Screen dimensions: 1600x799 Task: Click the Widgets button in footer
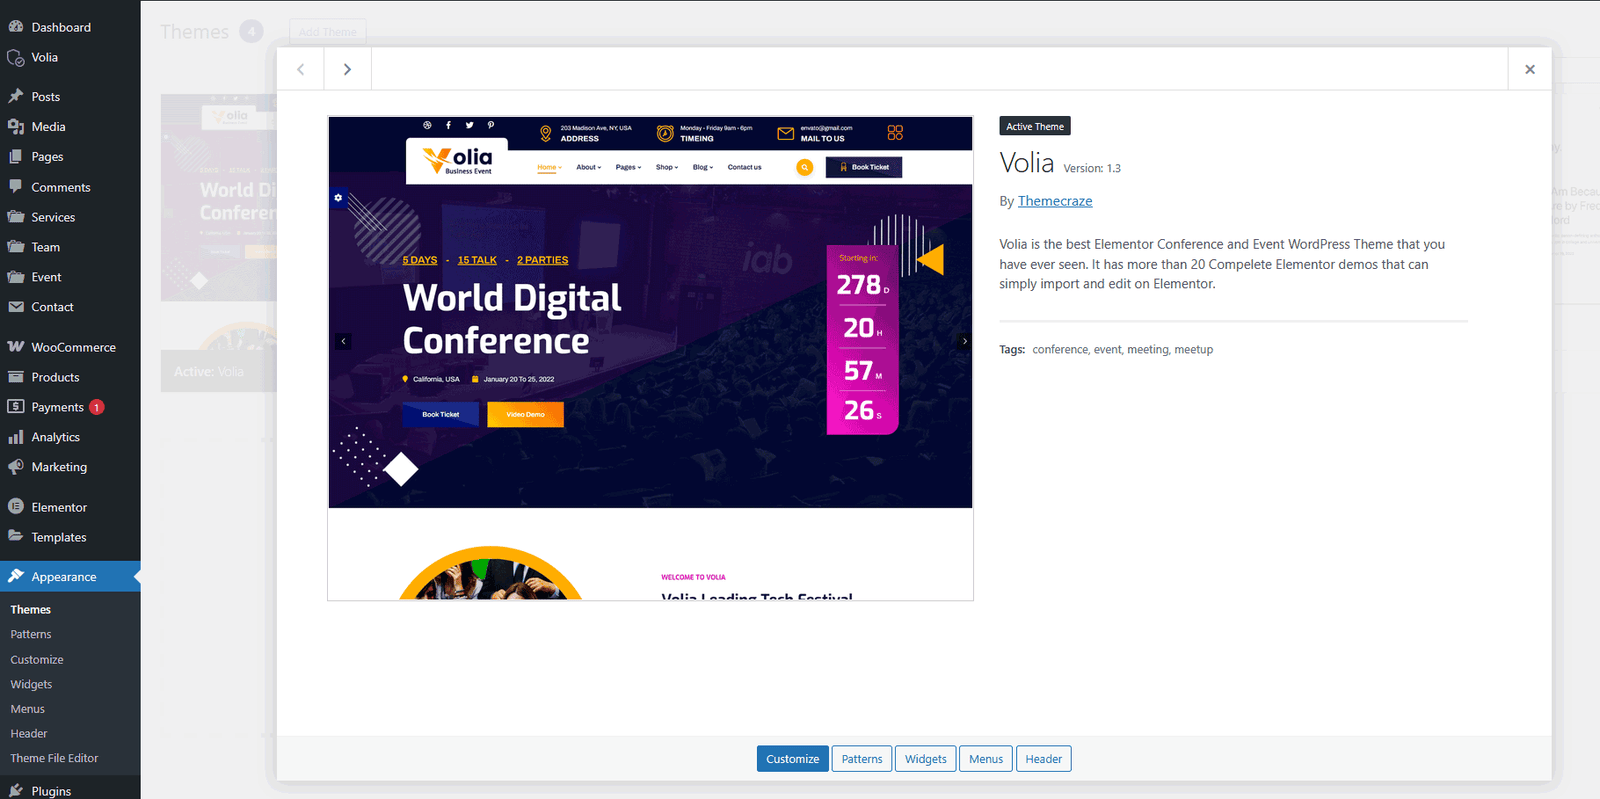pos(925,759)
